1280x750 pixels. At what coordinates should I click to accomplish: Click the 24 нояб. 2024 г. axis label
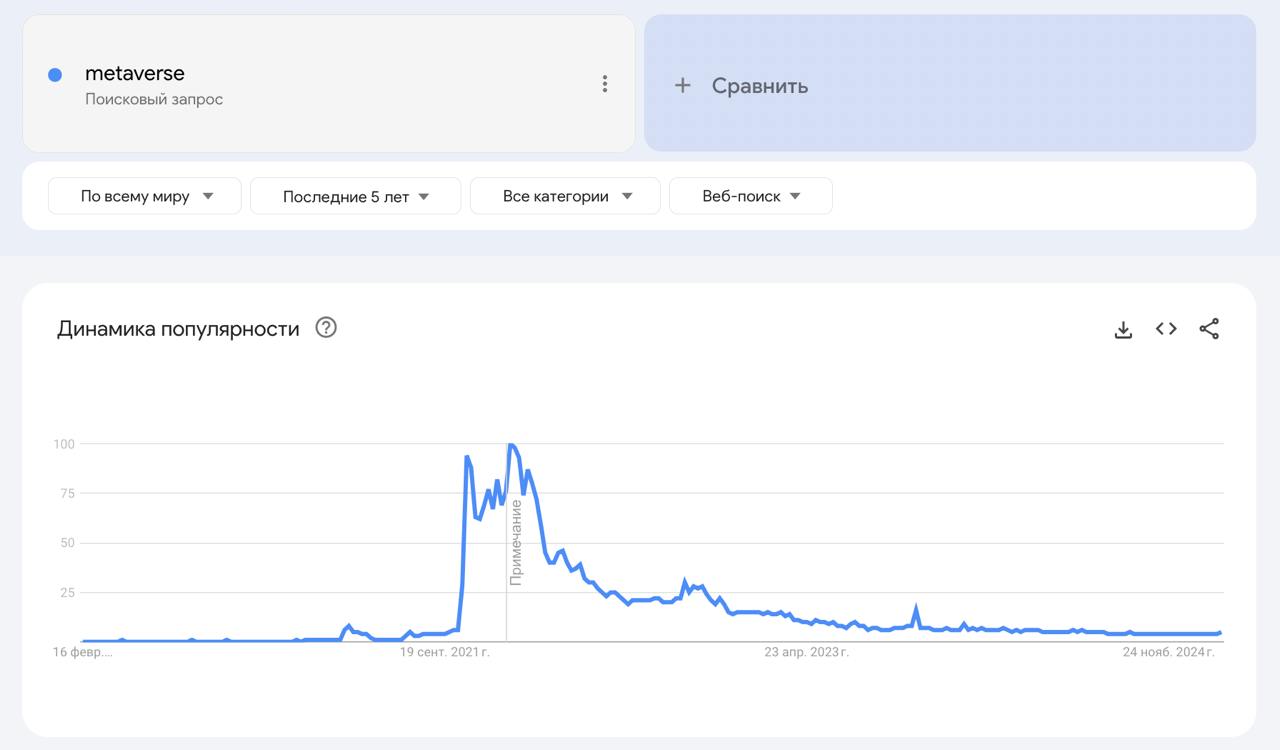pos(1168,652)
